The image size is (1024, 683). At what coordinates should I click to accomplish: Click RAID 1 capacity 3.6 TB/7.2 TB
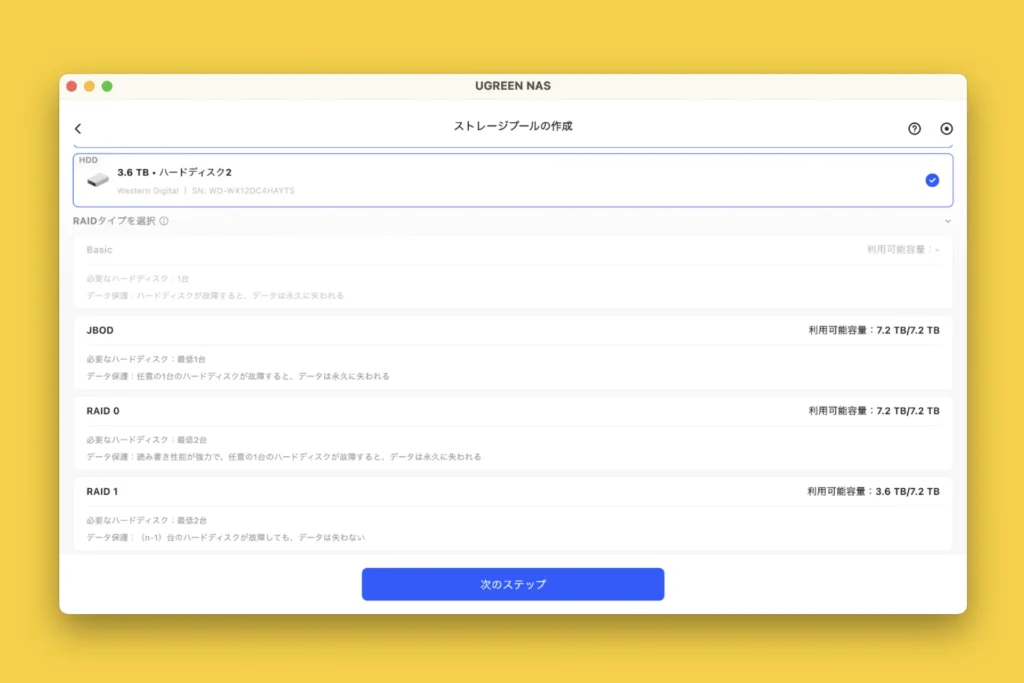coord(873,492)
